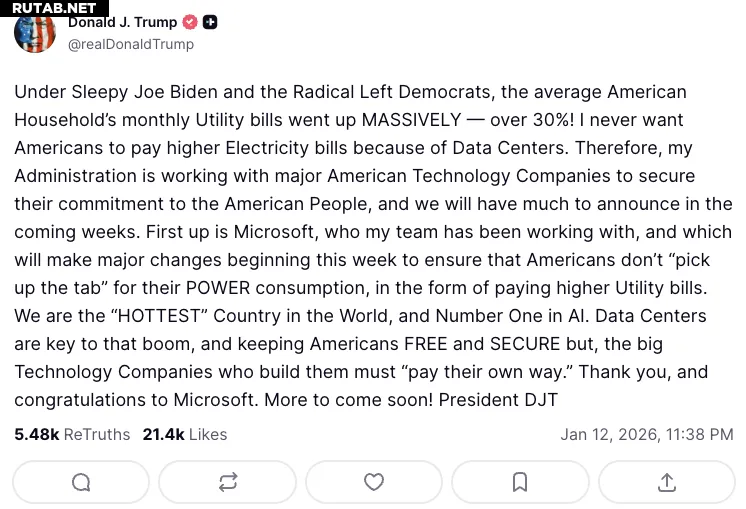Open the Jan 12, 2026 timestamp link
The width and height of the screenshot is (746, 509).
(647, 435)
